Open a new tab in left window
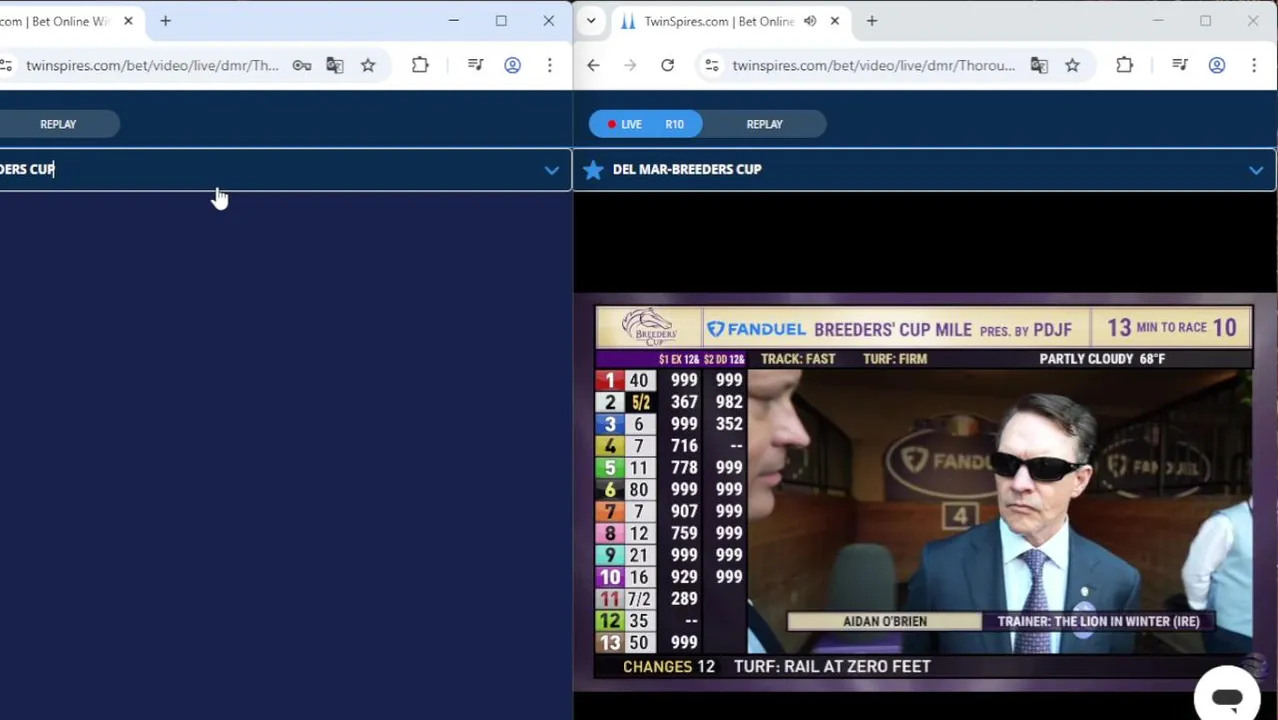This screenshot has width=1278, height=720. point(166,21)
